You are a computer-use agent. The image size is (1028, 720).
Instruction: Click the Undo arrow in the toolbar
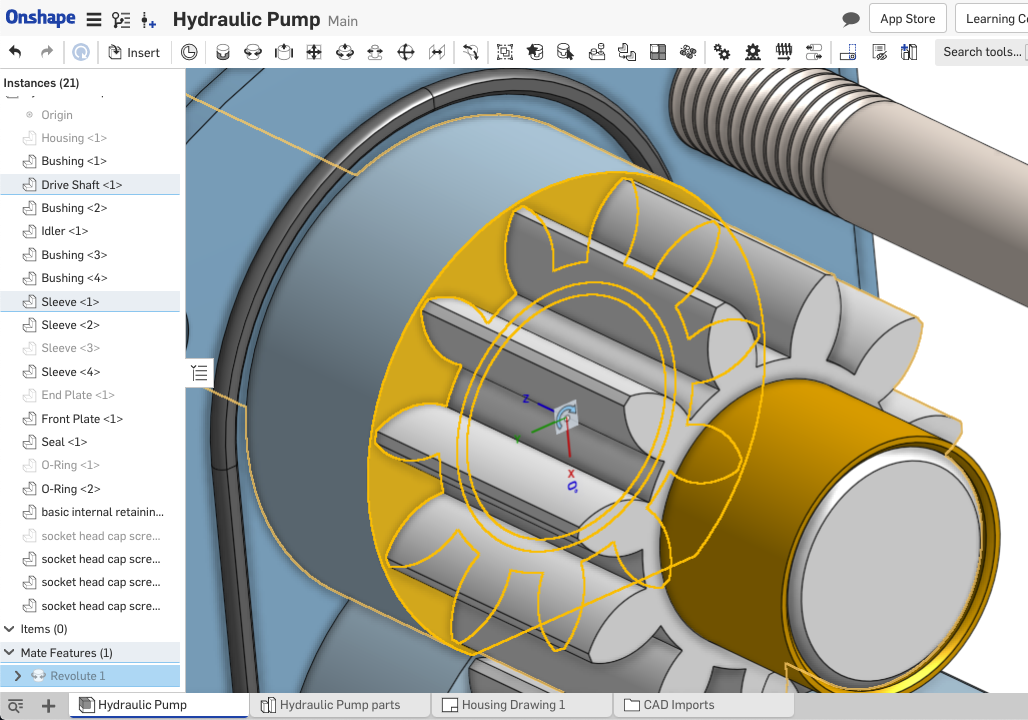tap(15, 52)
